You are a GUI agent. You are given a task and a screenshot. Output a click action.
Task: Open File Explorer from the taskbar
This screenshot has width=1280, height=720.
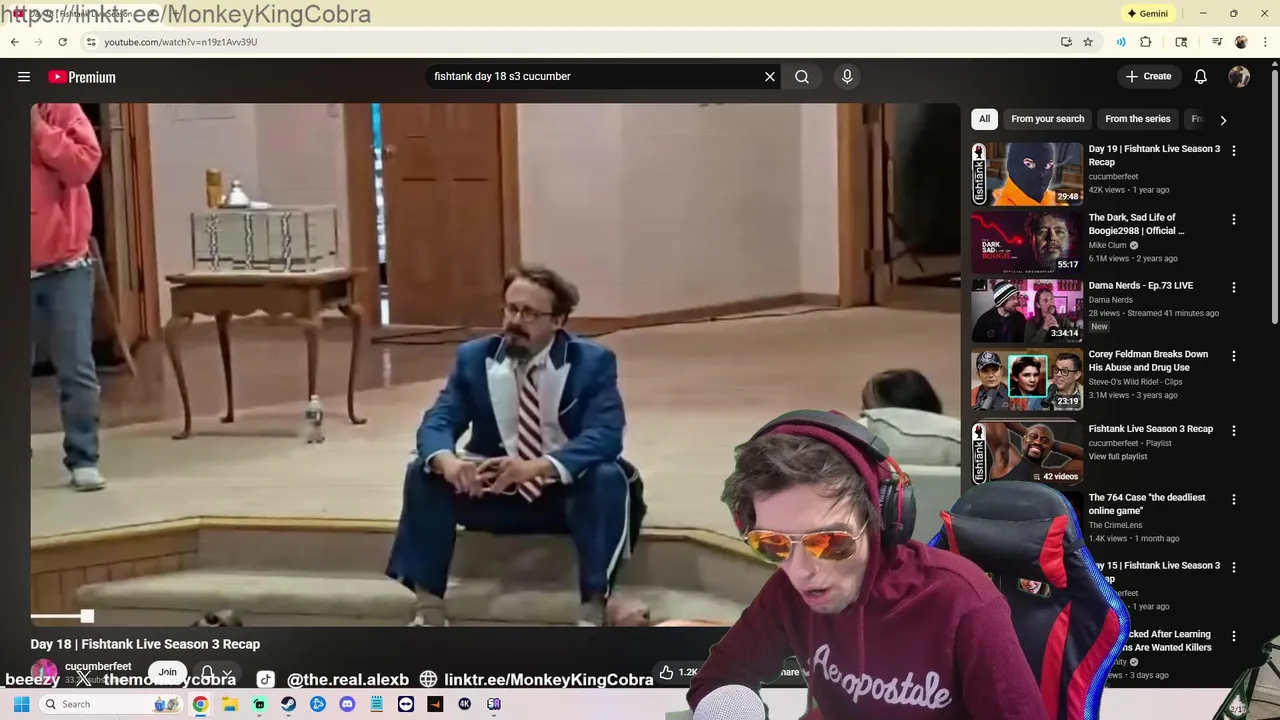point(230,704)
